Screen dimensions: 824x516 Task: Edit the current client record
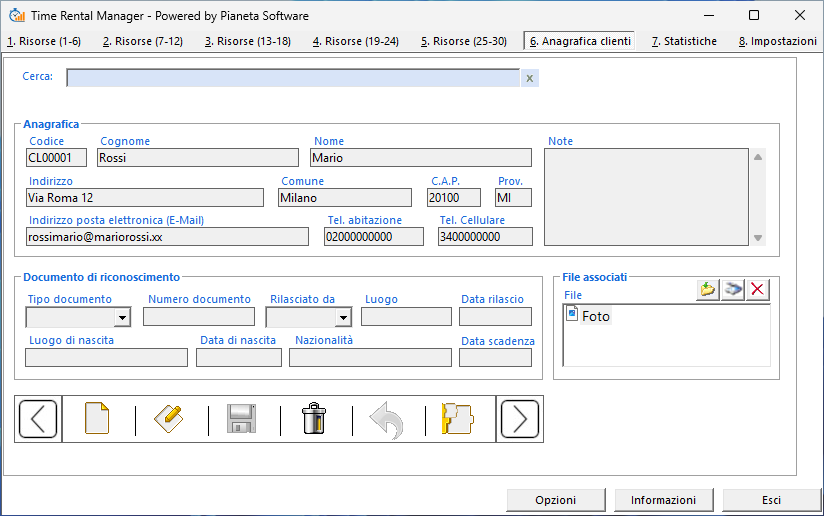[x=170, y=419]
